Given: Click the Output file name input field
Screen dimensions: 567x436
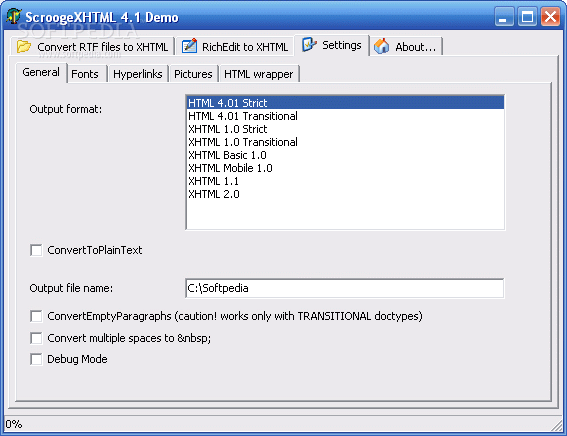Looking at the screenshot, I should tap(345, 288).
